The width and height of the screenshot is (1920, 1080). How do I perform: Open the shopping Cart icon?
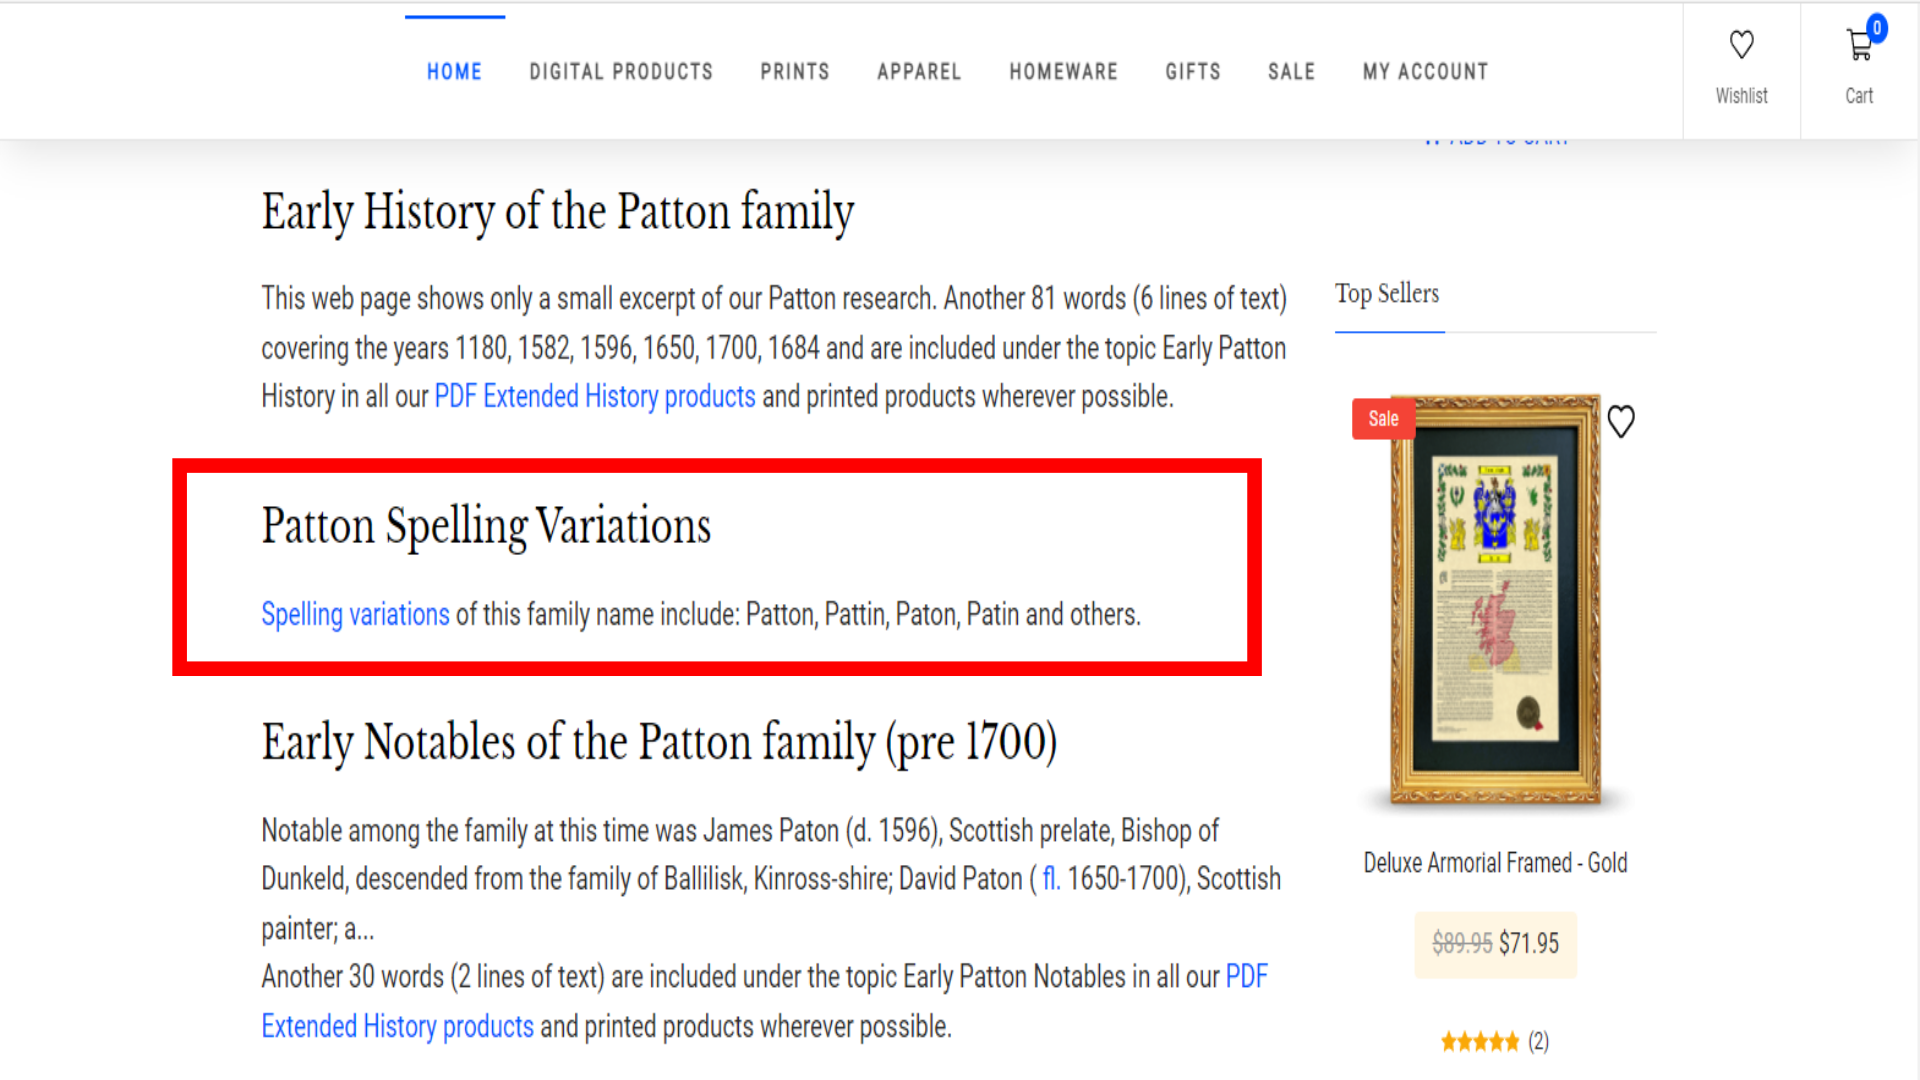point(1859,46)
